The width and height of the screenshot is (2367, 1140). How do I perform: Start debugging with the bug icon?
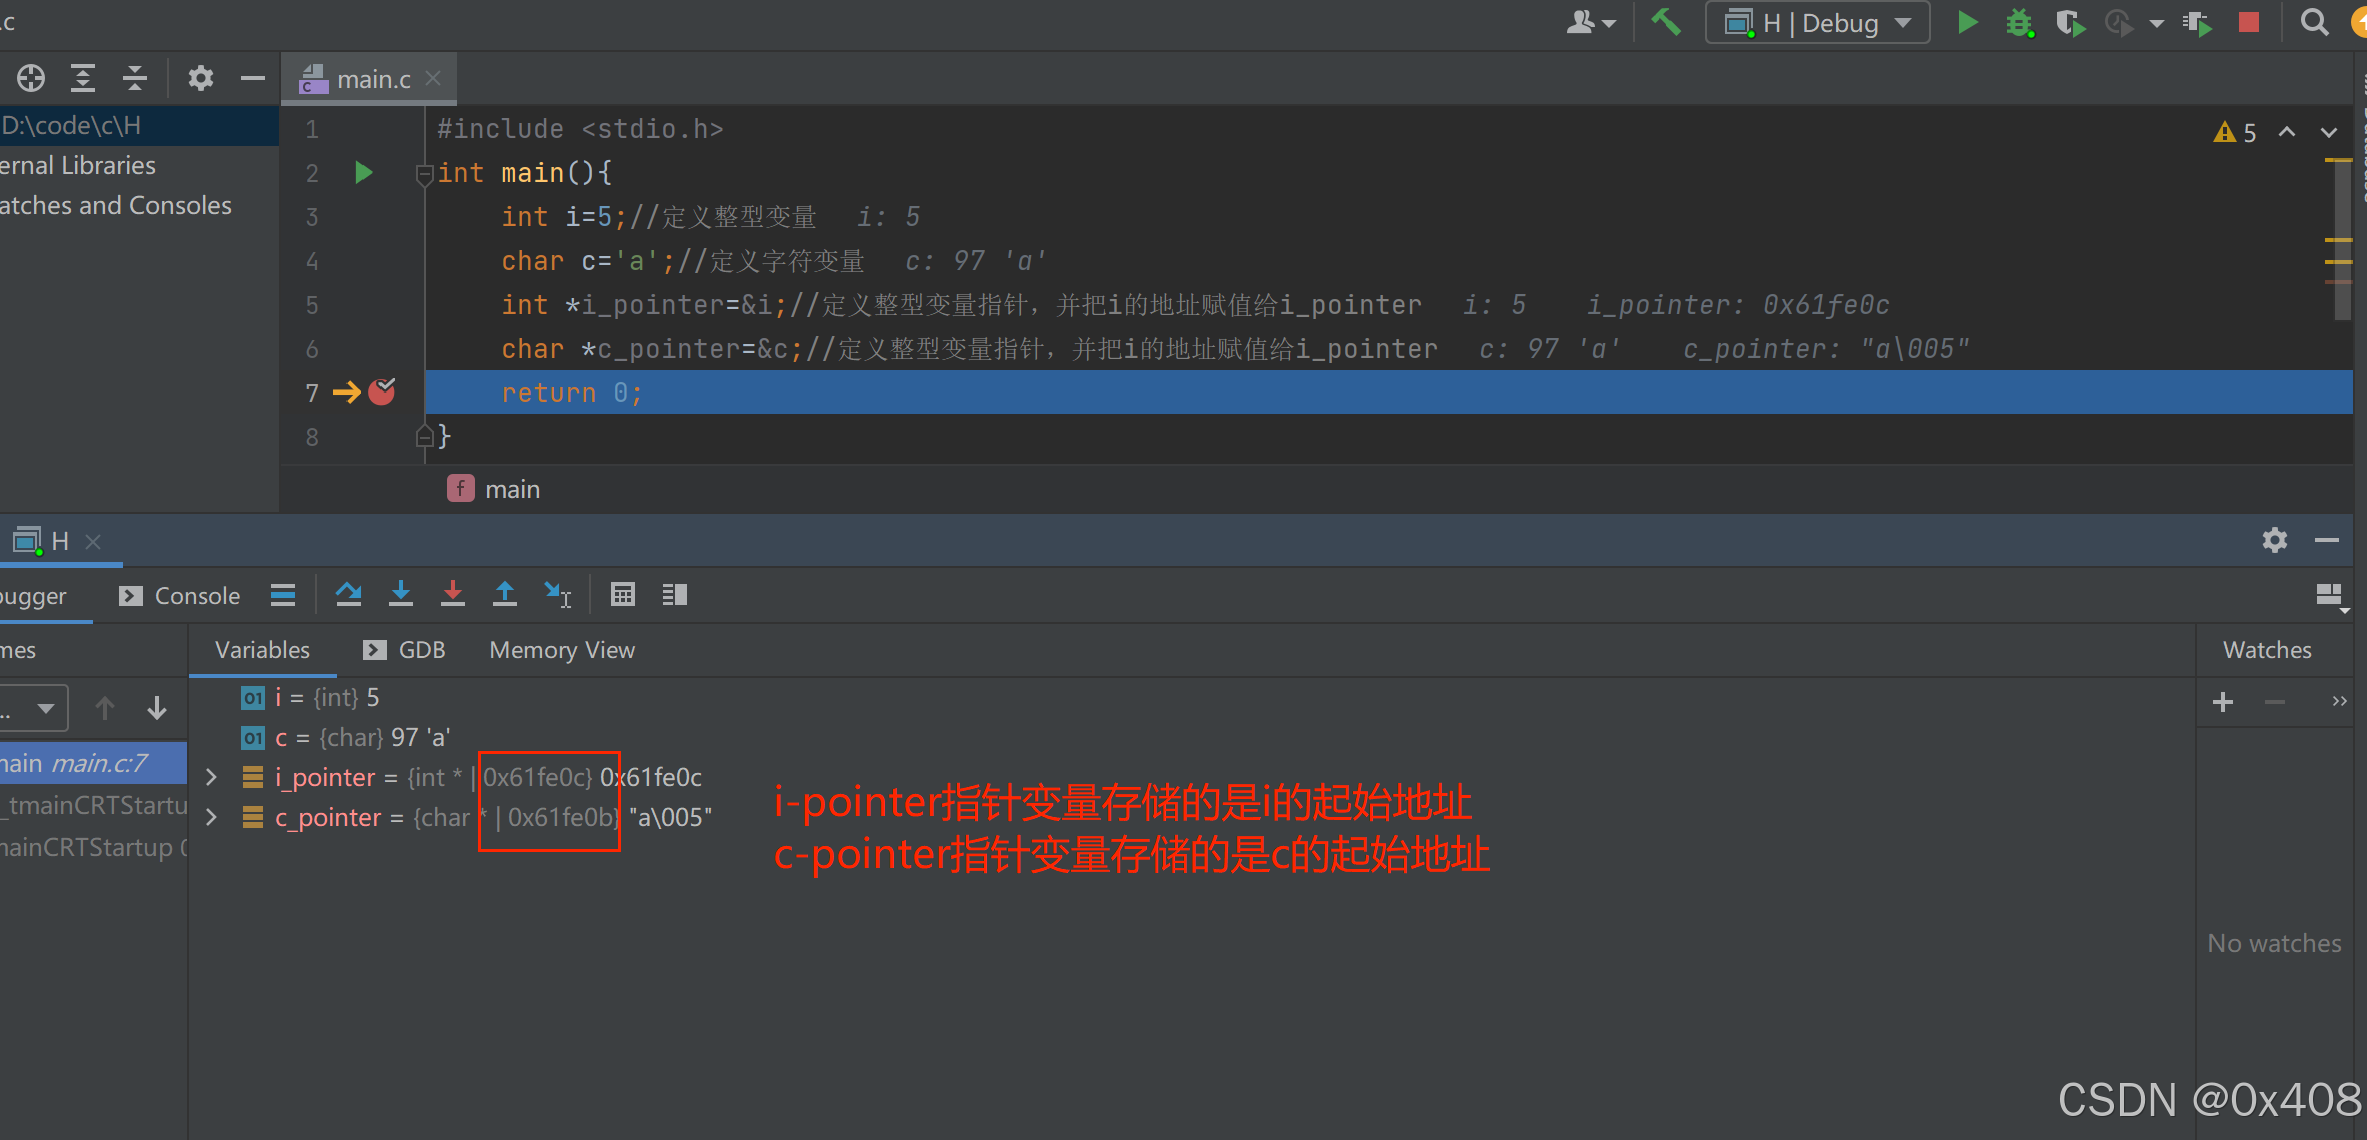tap(2019, 22)
